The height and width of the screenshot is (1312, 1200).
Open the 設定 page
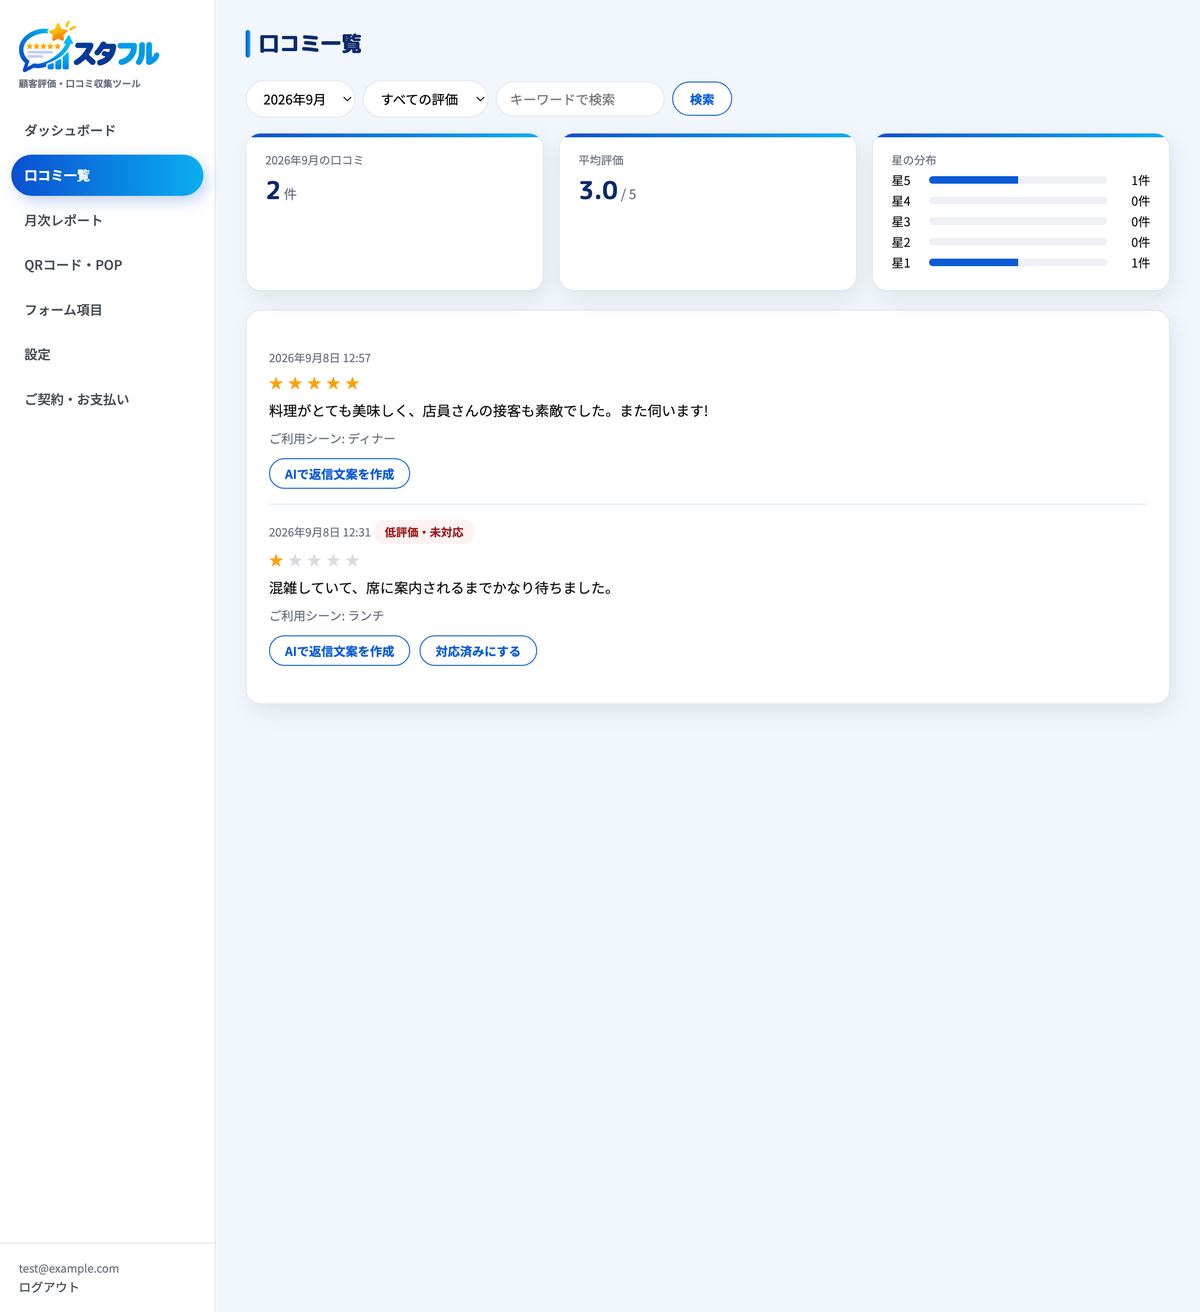[107, 354]
